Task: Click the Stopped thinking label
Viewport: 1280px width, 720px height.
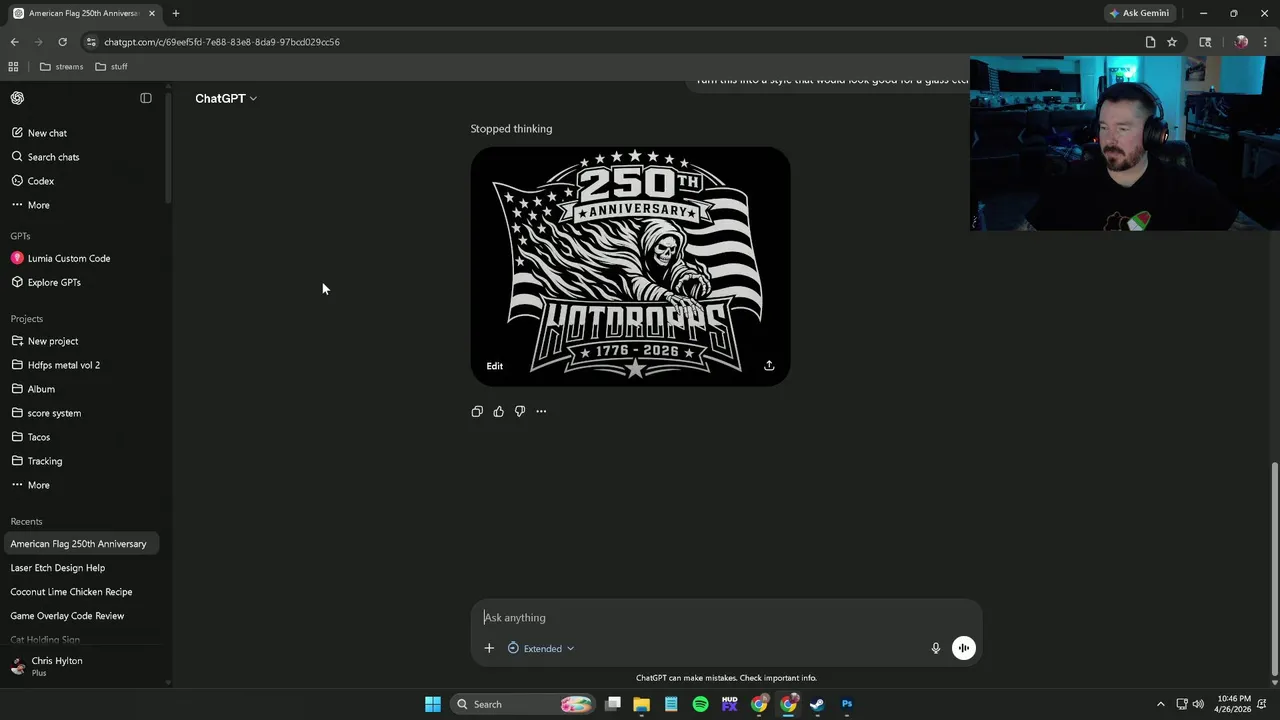Action: pos(511,128)
